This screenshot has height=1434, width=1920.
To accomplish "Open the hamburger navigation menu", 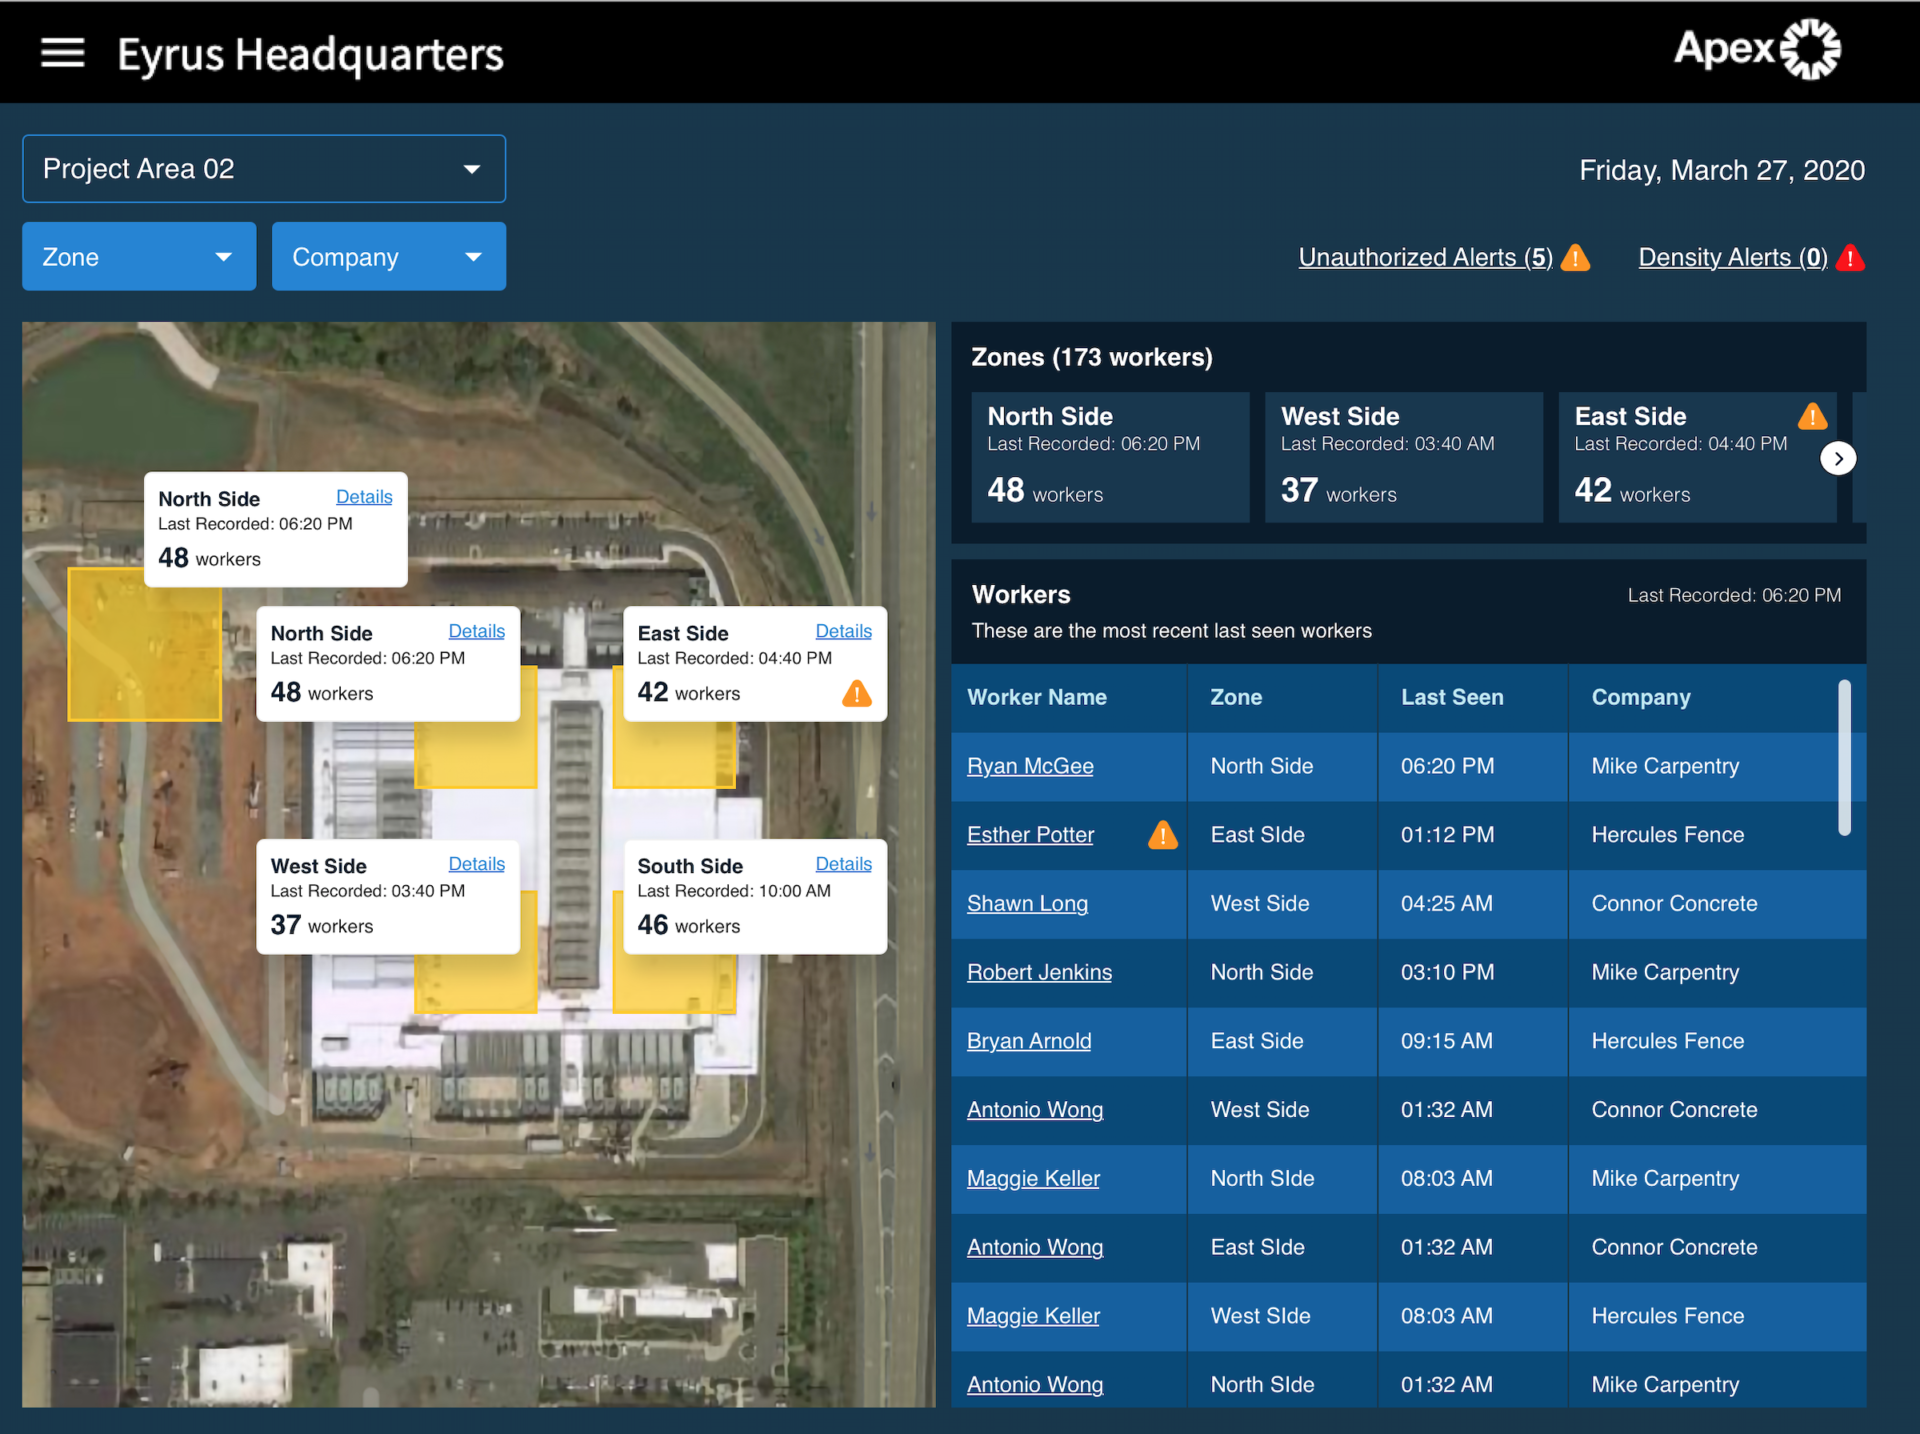I will [x=62, y=52].
